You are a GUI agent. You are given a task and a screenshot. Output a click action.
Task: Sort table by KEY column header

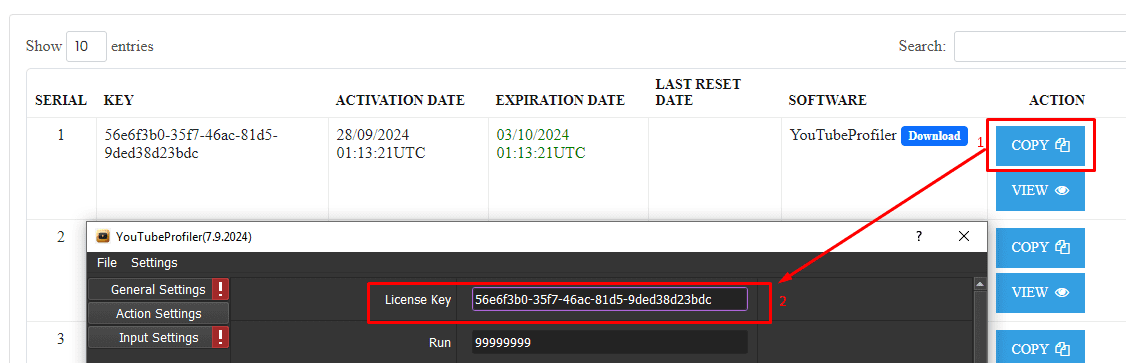[119, 101]
